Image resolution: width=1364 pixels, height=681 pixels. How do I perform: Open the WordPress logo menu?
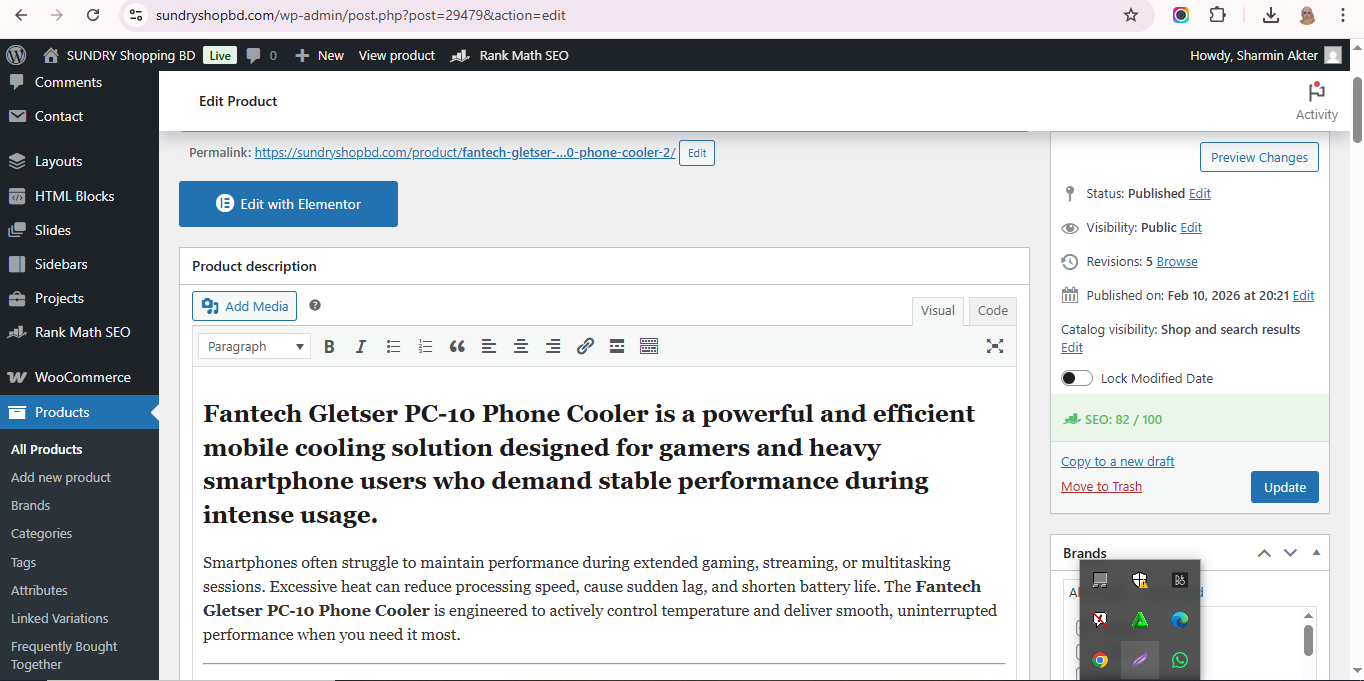(x=16, y=55)
